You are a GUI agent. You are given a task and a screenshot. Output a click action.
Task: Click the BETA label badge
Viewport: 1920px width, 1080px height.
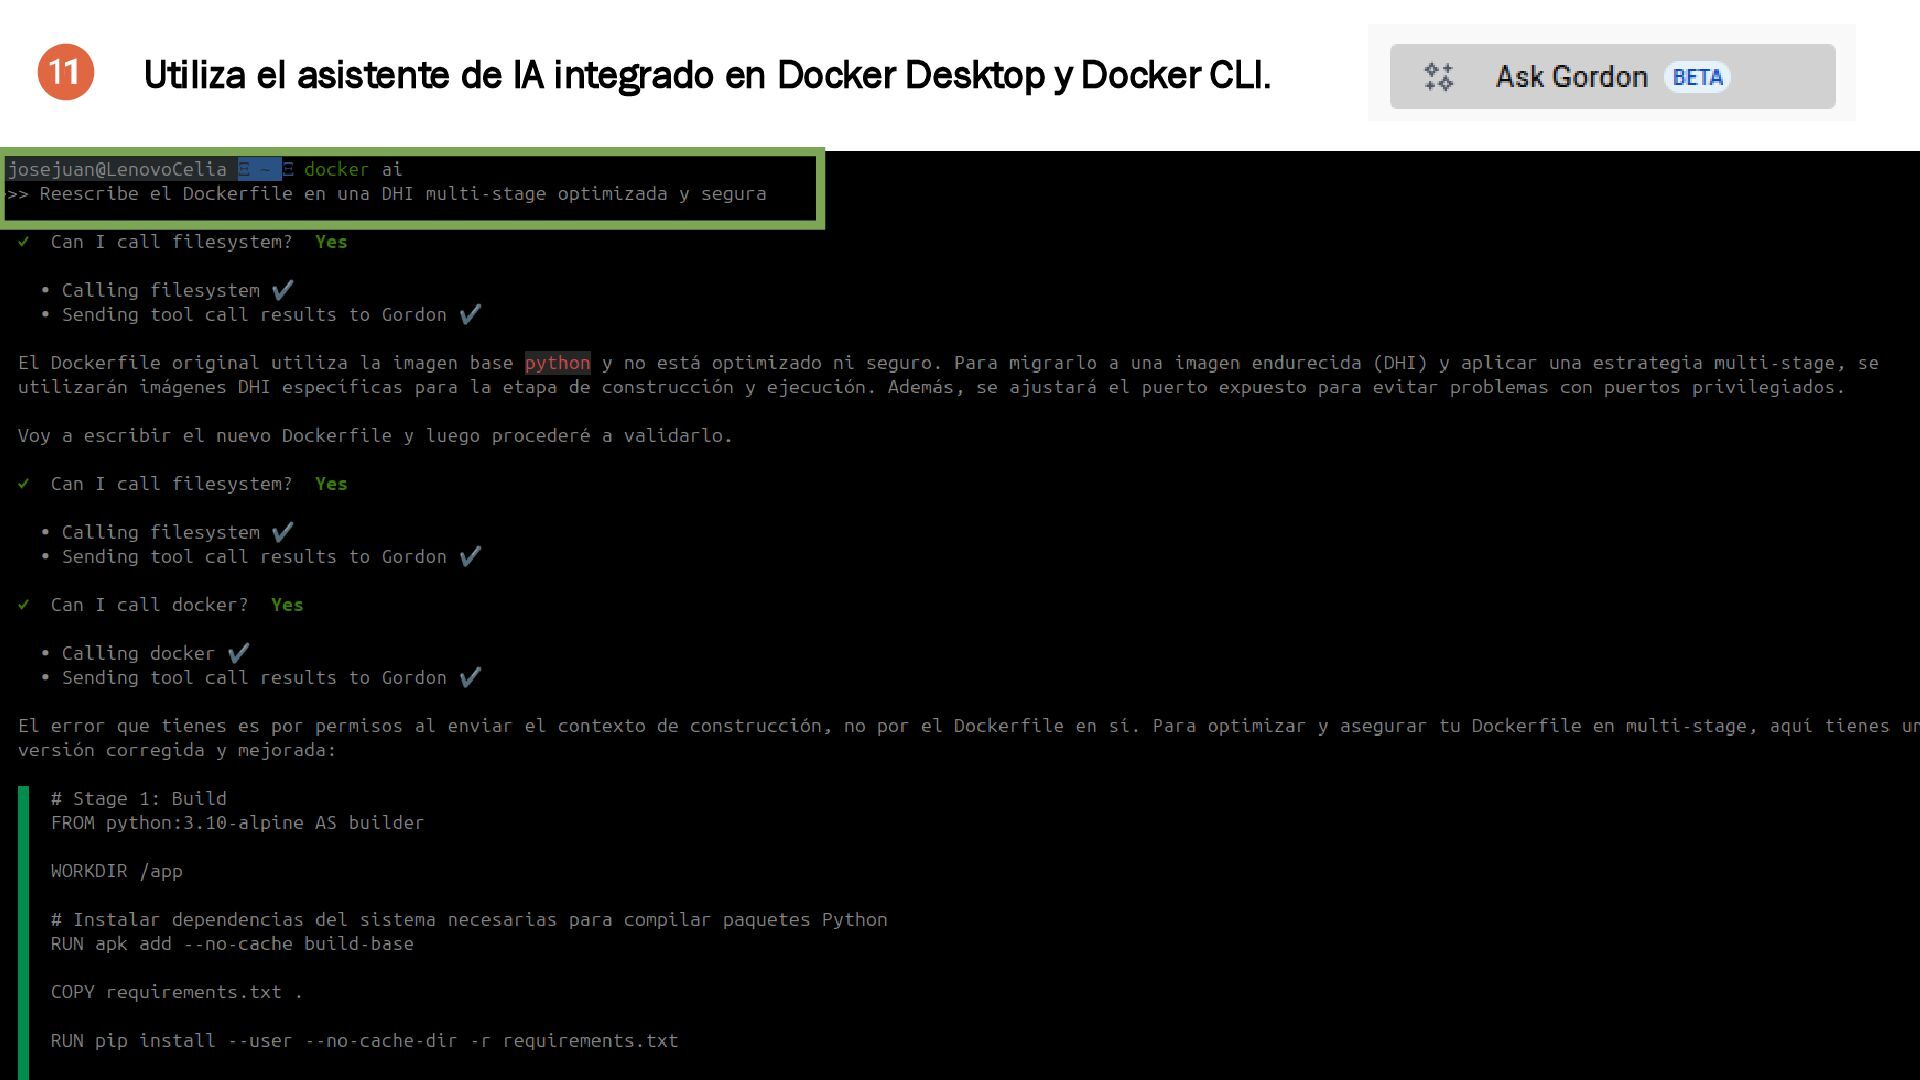click(x=1697, y=77)
